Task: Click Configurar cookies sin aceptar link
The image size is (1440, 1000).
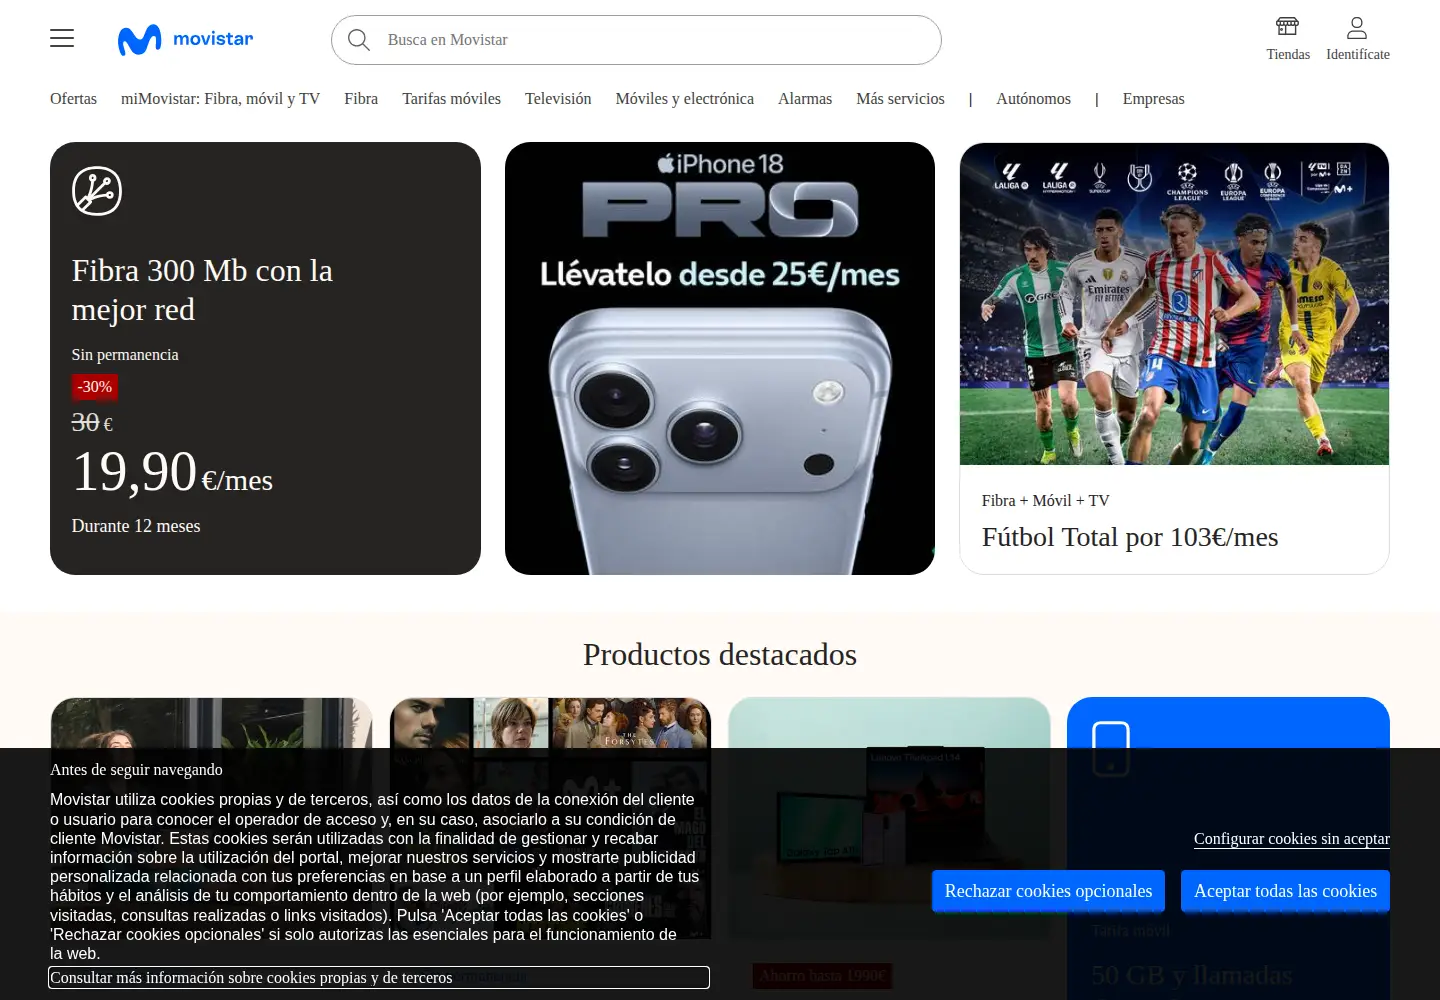Action: pyautogui.click(x=1292, y=839)
